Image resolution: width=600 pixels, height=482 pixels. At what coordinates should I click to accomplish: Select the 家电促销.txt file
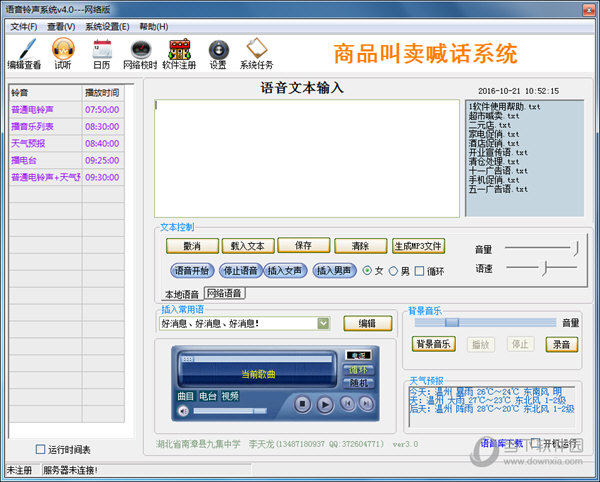coord(494,134)
